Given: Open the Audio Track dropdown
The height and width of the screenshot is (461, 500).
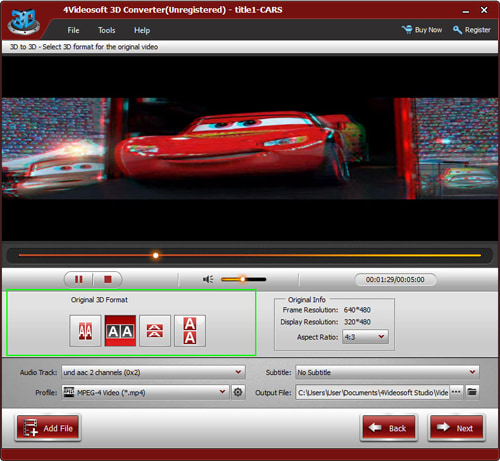Looking at the screenshot, I should click(153, 372).
